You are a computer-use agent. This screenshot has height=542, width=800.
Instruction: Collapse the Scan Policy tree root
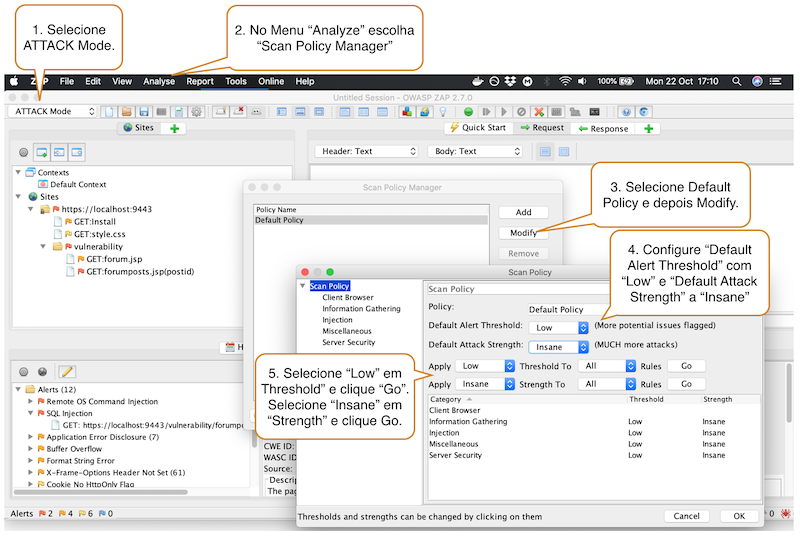[303, 286]
